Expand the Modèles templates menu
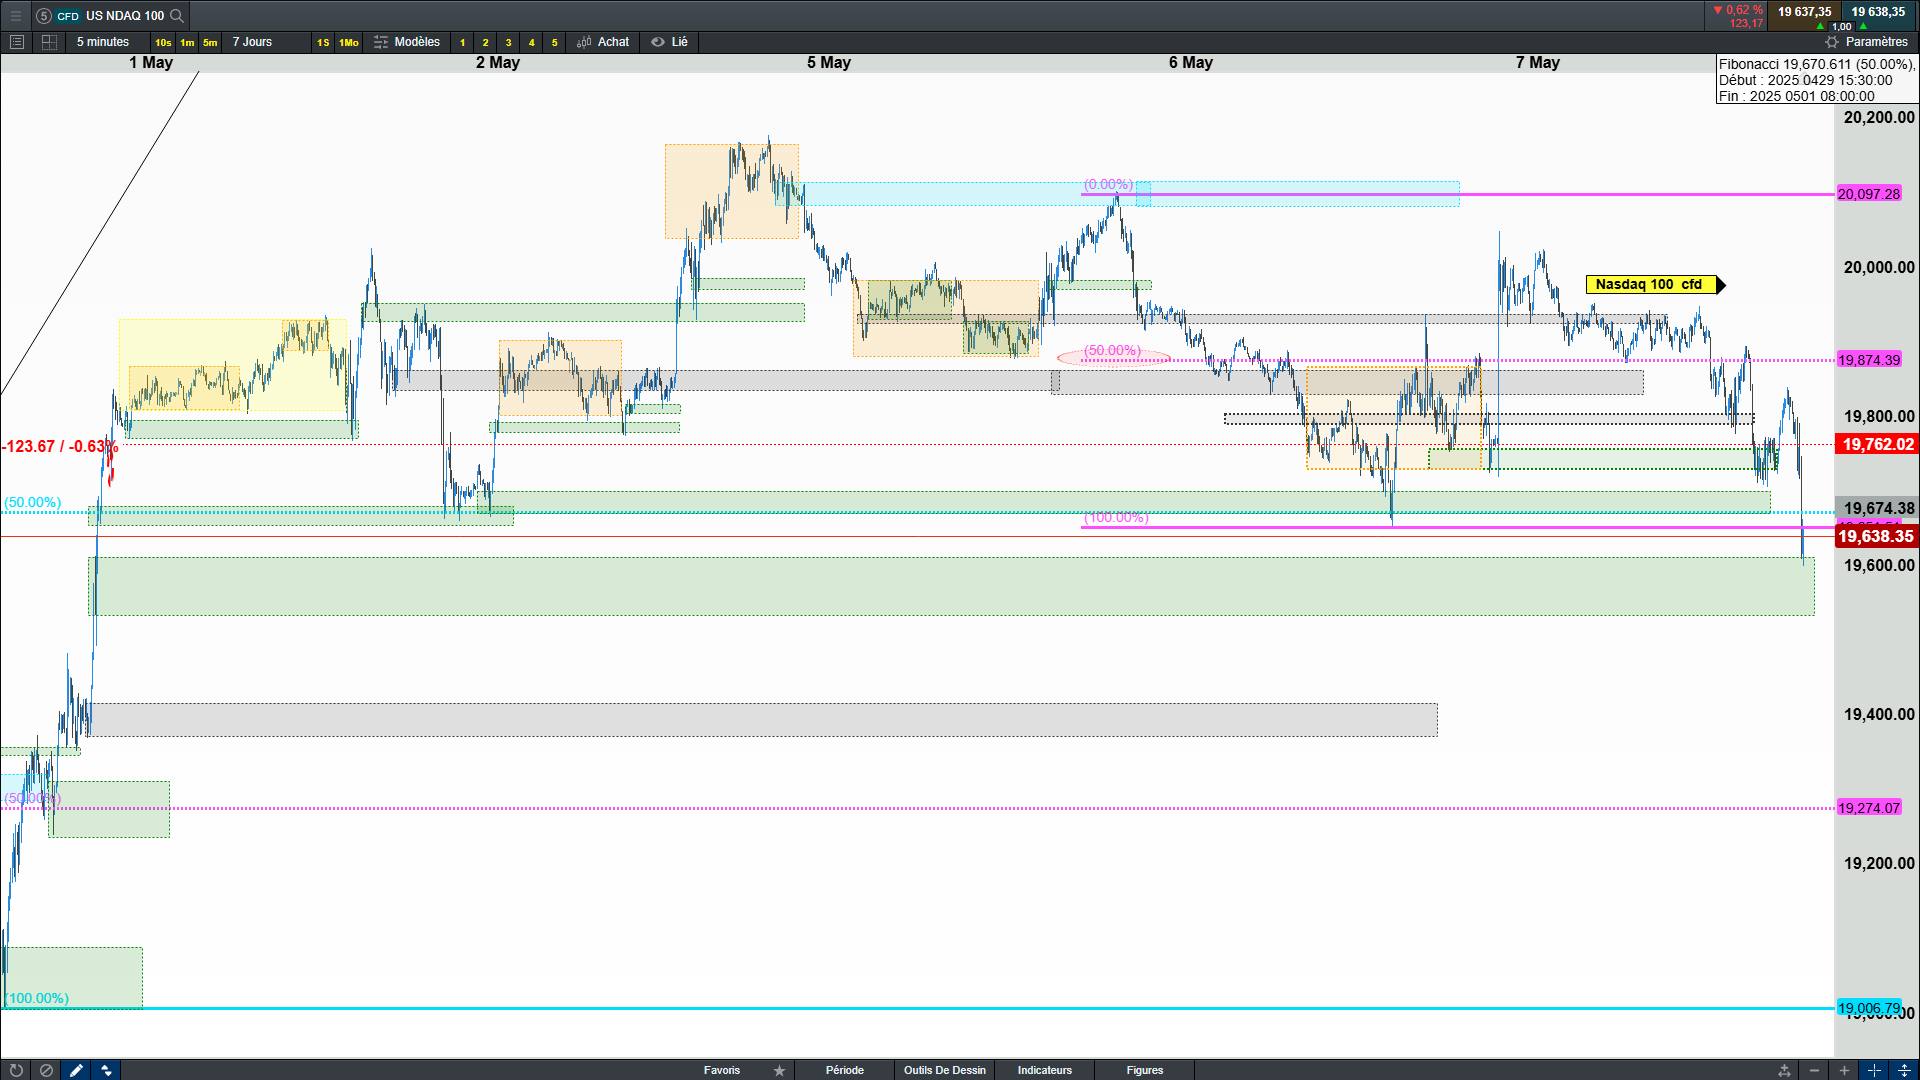This screenshot has height=1080, width=1920. click(x=407, y=42)
